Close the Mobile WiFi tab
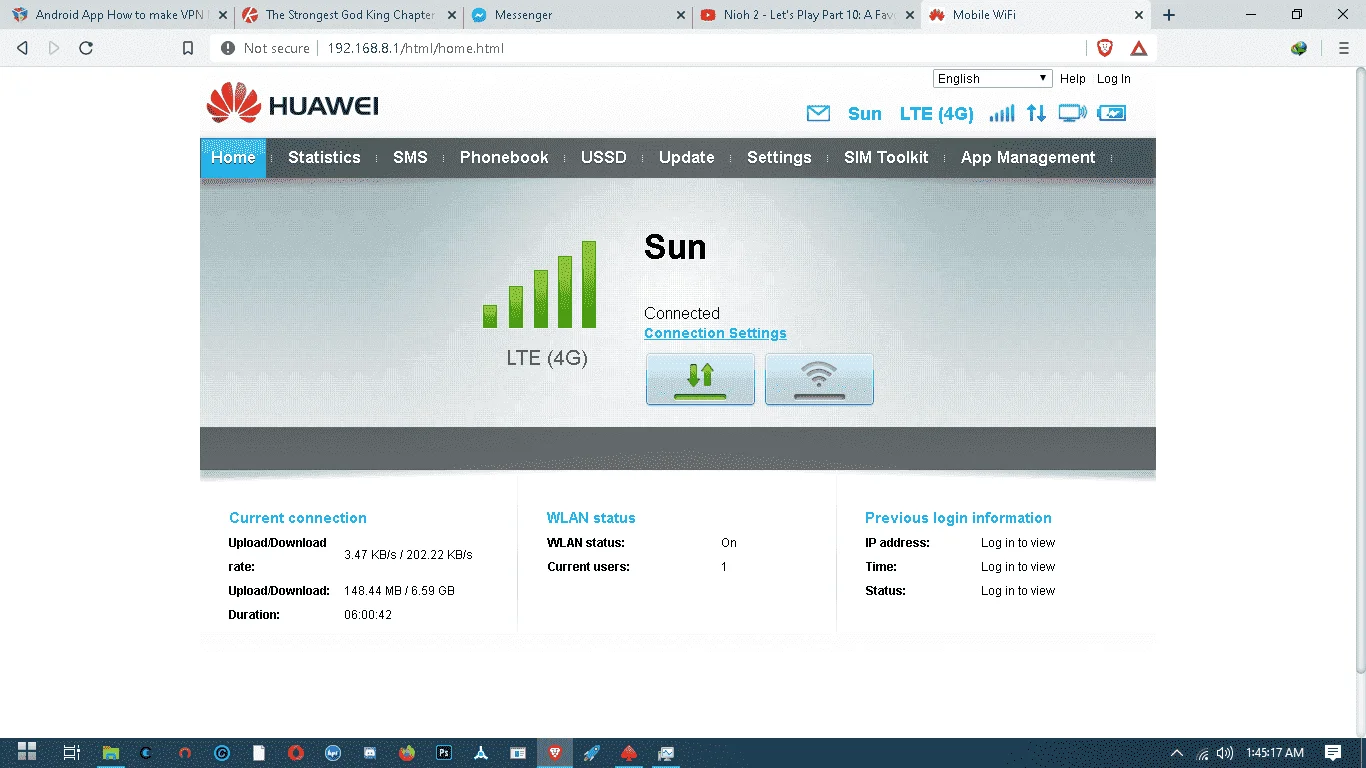 point(1139,15)
